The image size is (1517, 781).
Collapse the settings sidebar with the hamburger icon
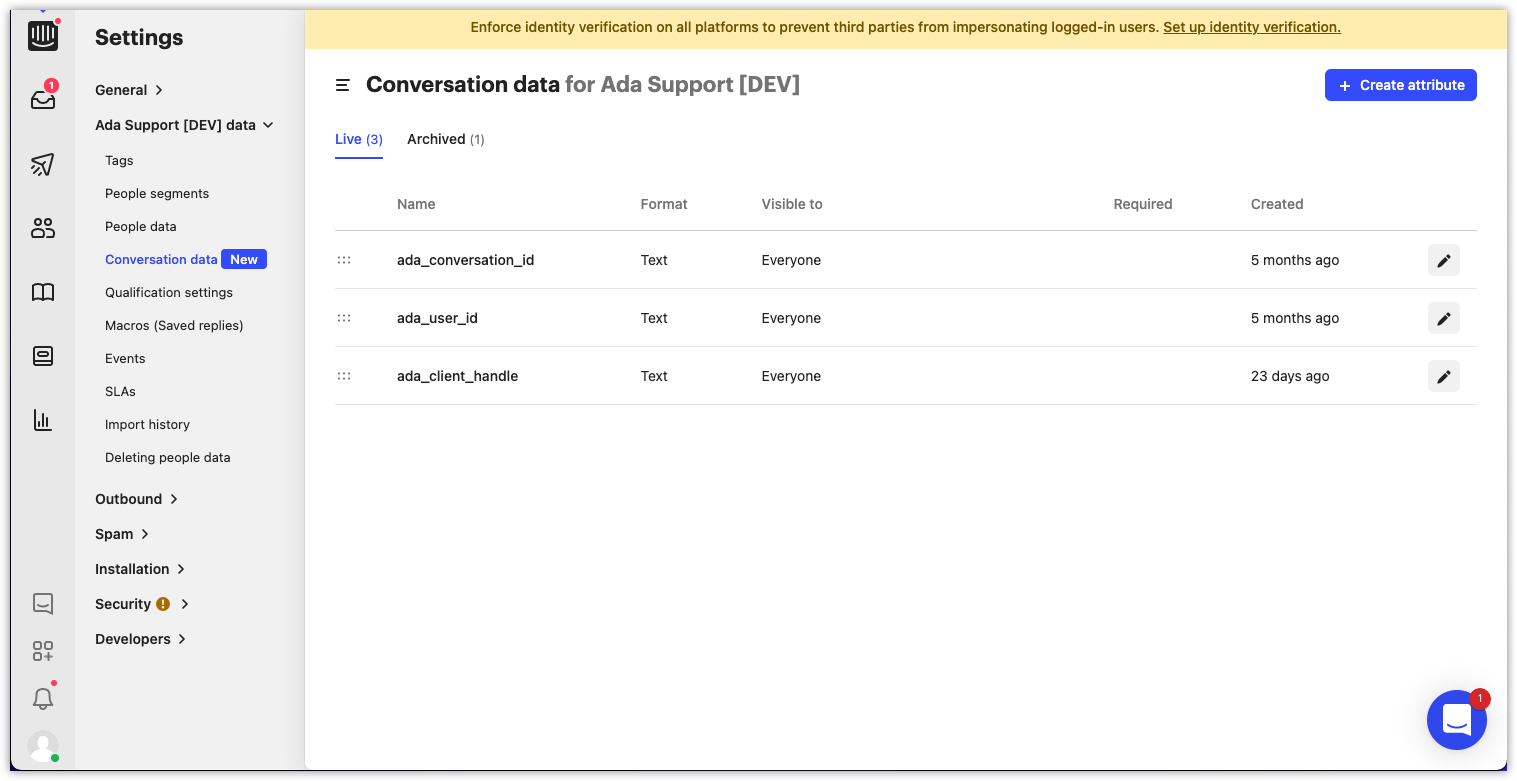pos(342,85)
